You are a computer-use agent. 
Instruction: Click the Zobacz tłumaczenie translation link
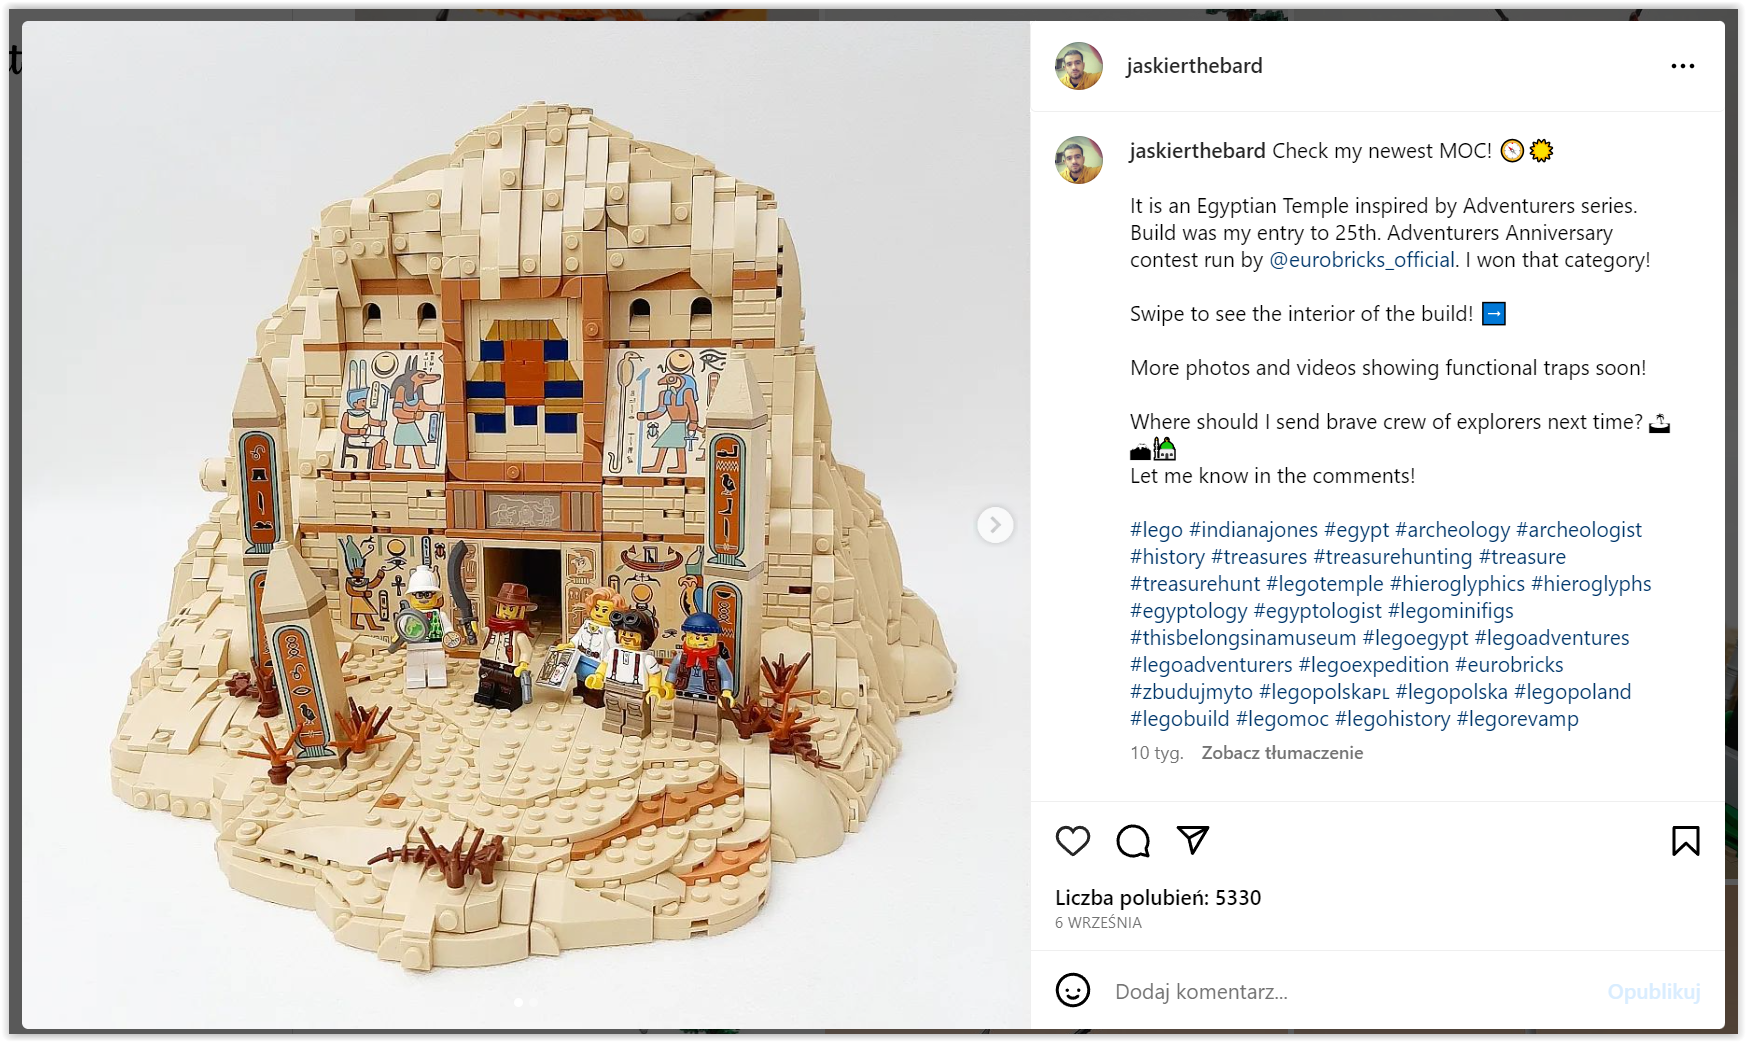(x=1282, y=753)
